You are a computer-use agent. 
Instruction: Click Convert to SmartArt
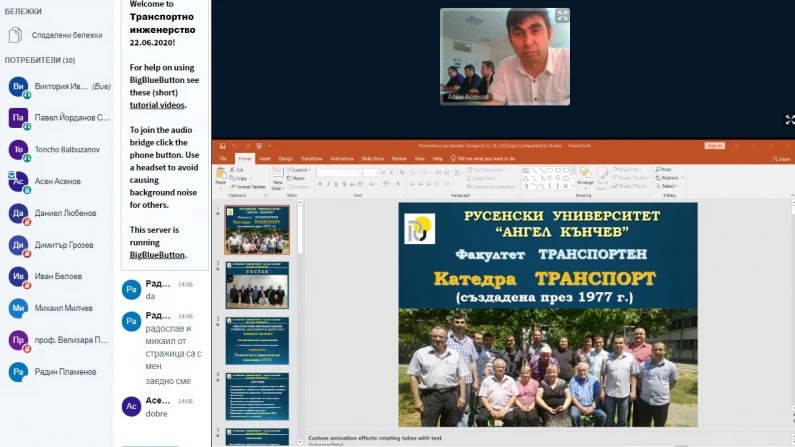491,187
